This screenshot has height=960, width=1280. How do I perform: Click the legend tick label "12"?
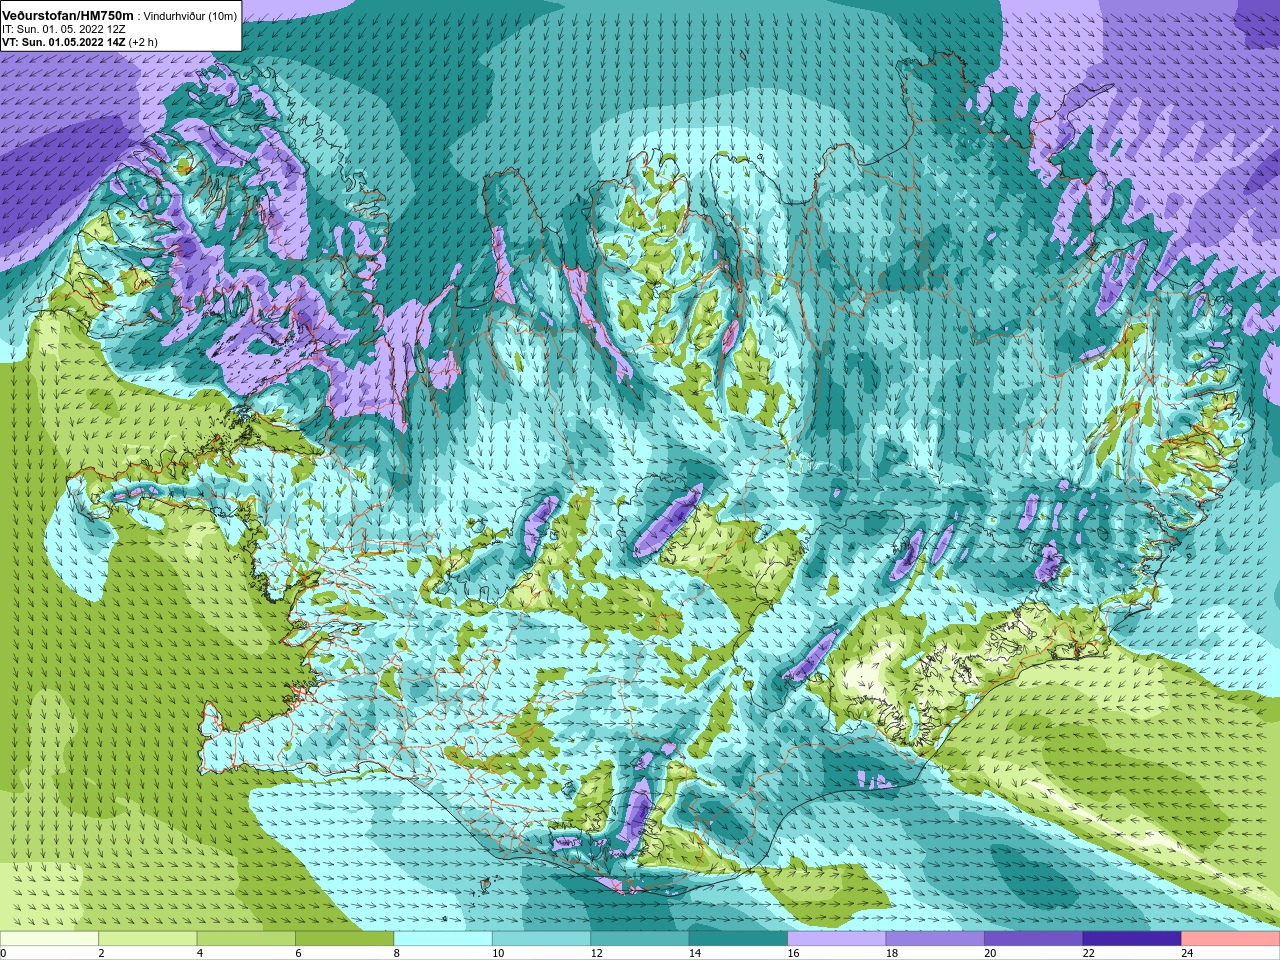point(597,954)
